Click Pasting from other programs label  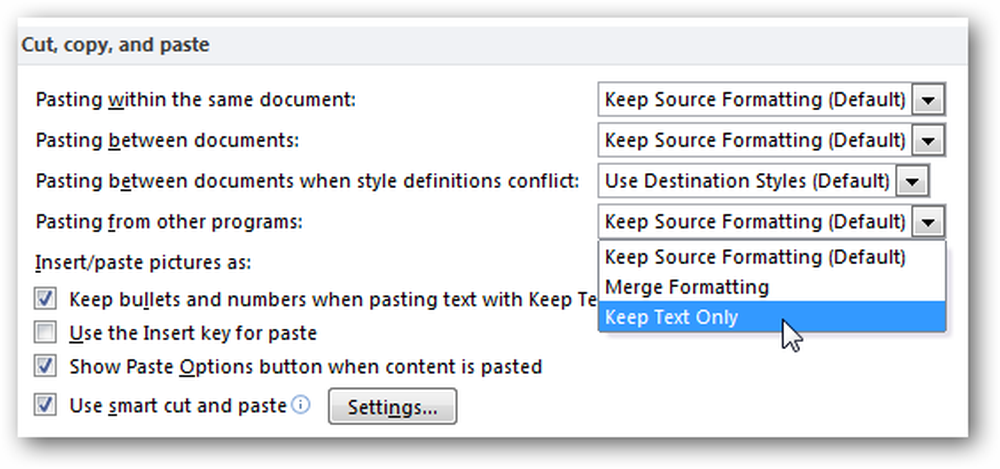[x=169, y=222]
